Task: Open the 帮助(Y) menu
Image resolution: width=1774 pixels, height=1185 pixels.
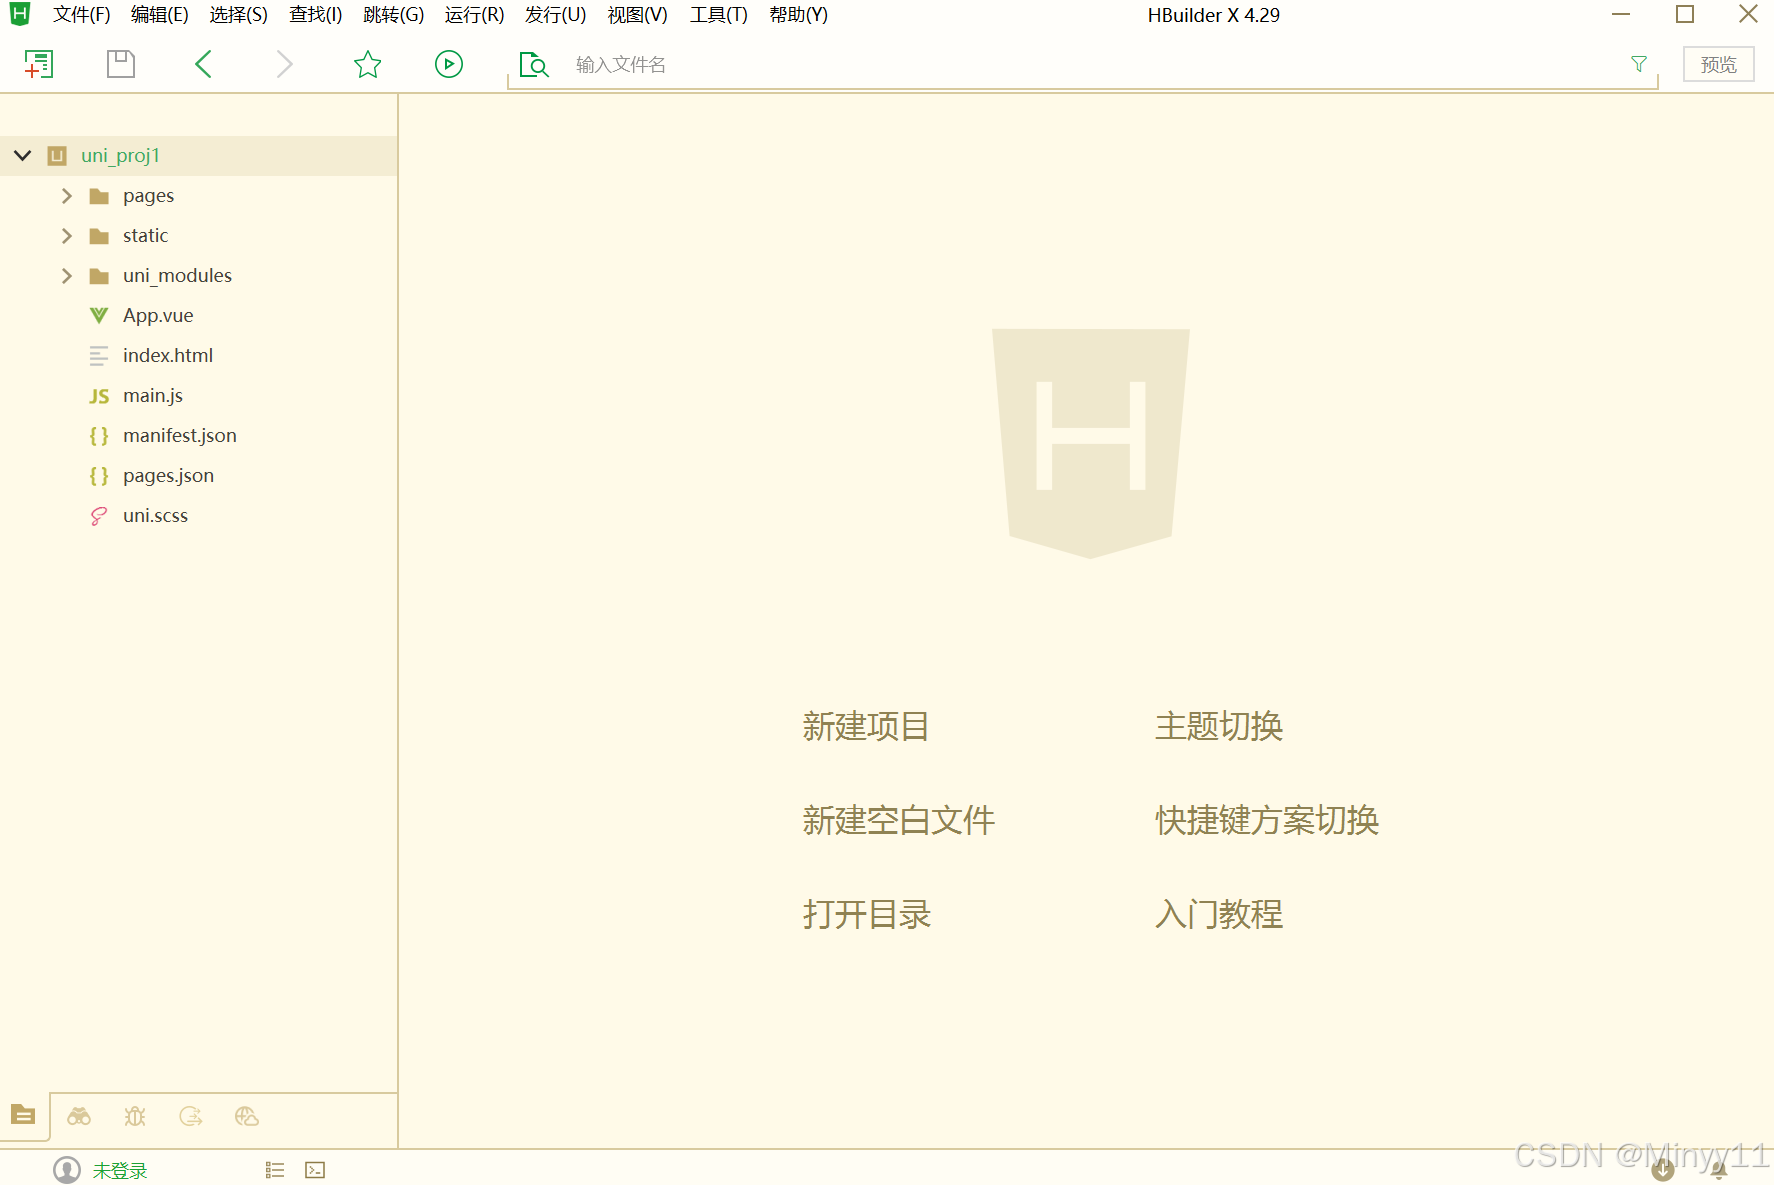Action: [x=799, y=15]
